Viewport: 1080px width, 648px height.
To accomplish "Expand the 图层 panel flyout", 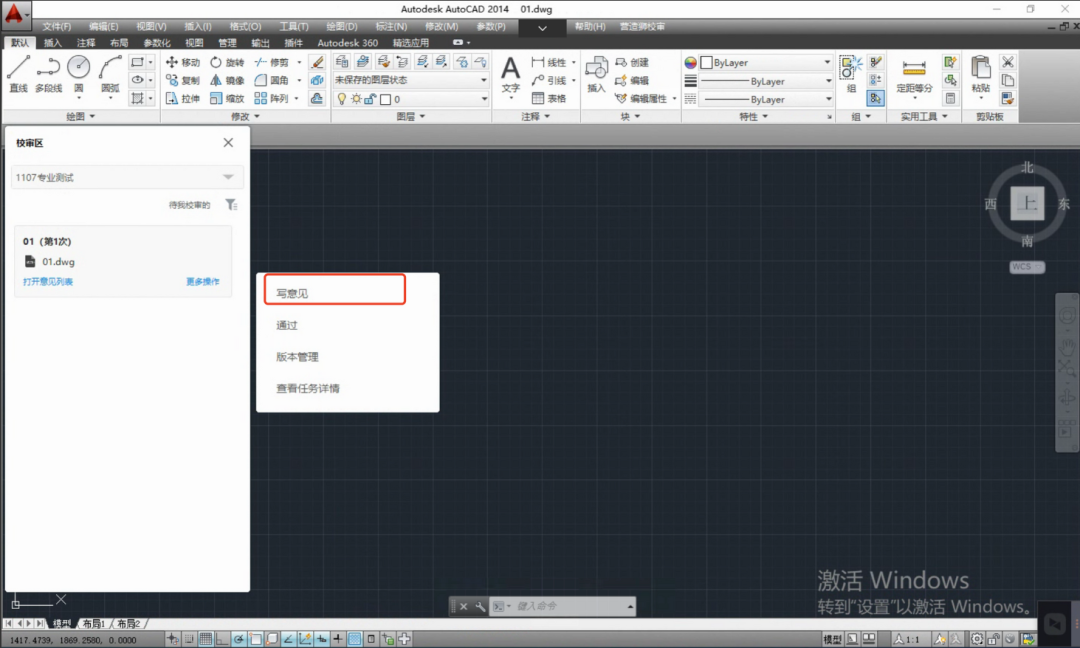I will click(x=411, y=116).
